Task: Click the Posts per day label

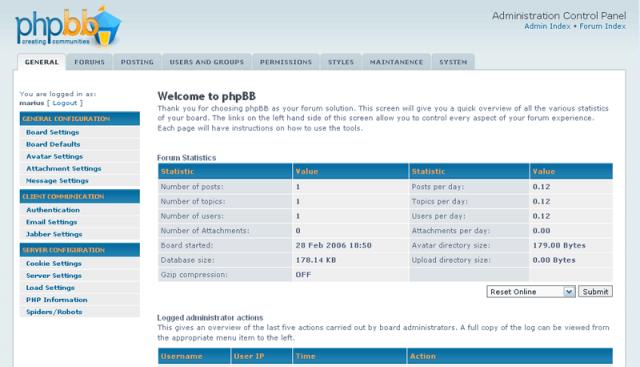Action: [x=438, y=187]
